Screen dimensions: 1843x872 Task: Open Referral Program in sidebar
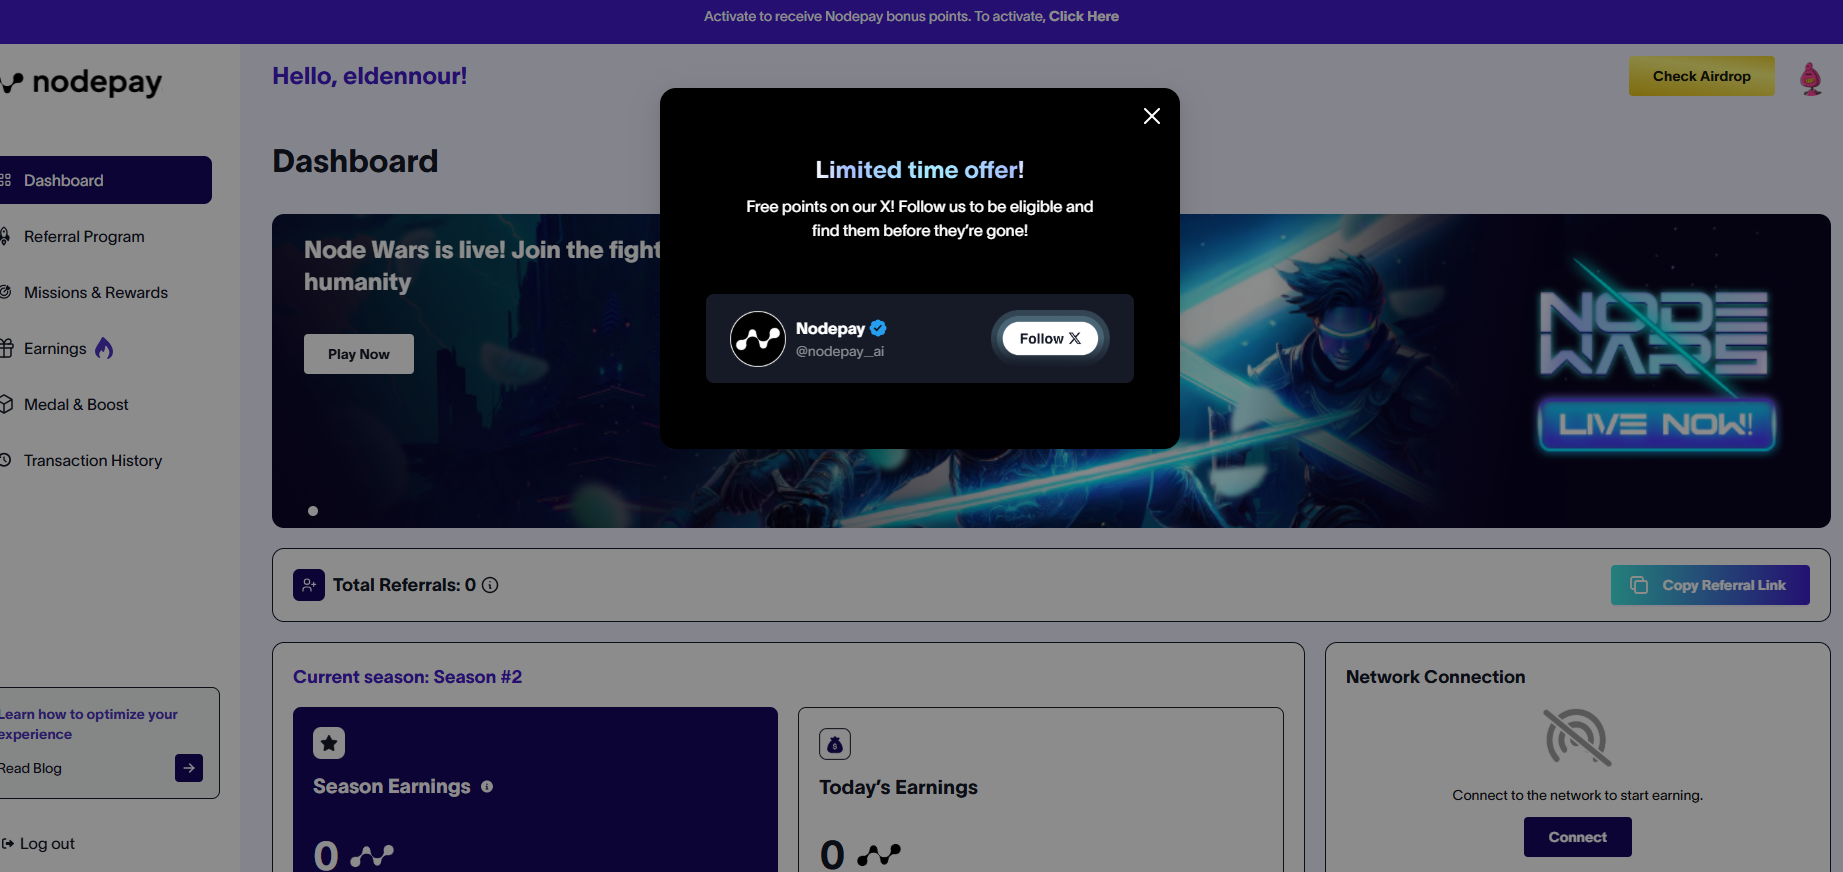[84, 237]
